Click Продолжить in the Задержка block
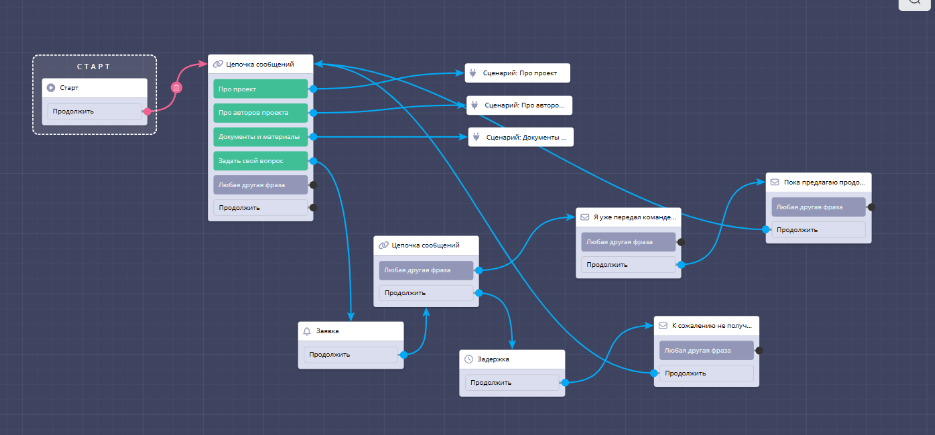Screen dimensions: 935x435 (510, 382)
